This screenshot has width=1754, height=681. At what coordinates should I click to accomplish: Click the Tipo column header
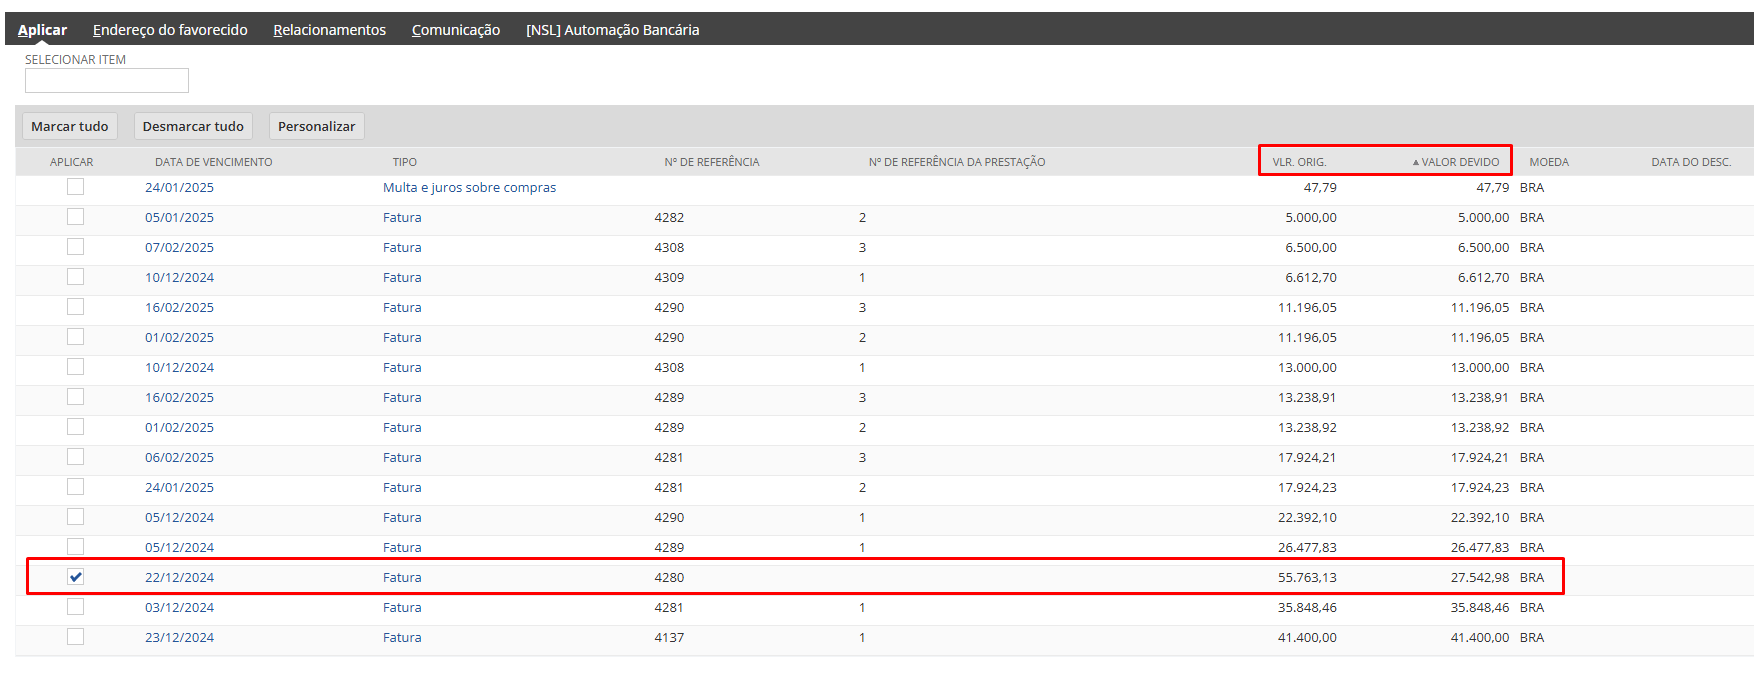pos(404,162)
